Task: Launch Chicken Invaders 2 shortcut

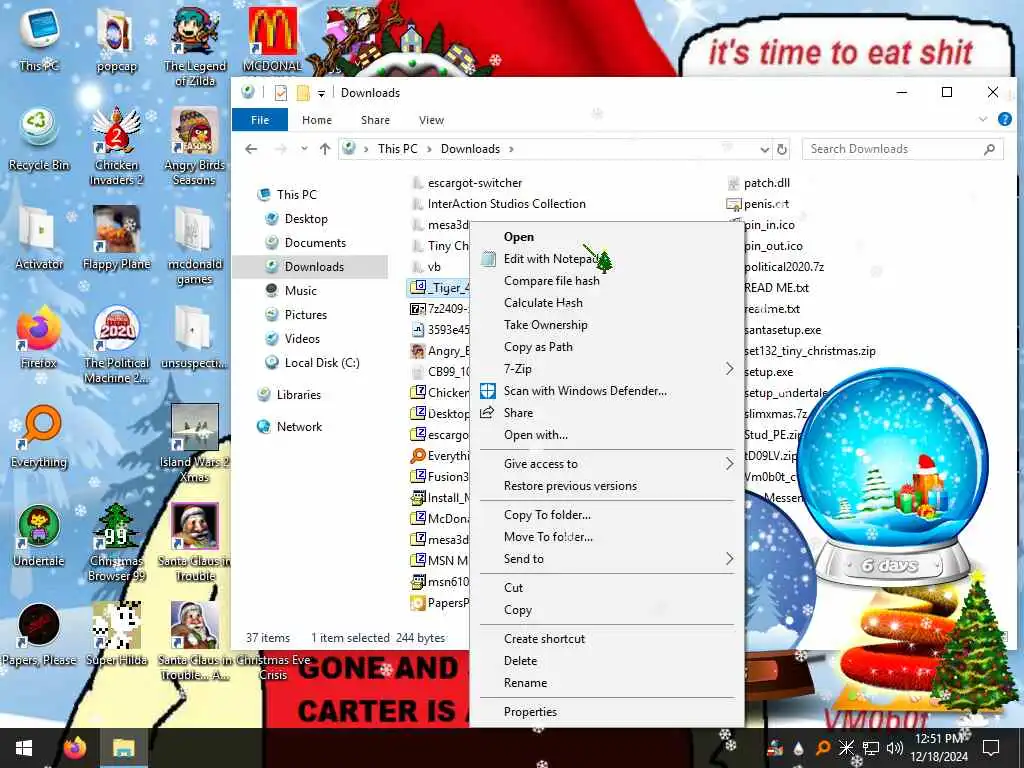Action: 116,145
